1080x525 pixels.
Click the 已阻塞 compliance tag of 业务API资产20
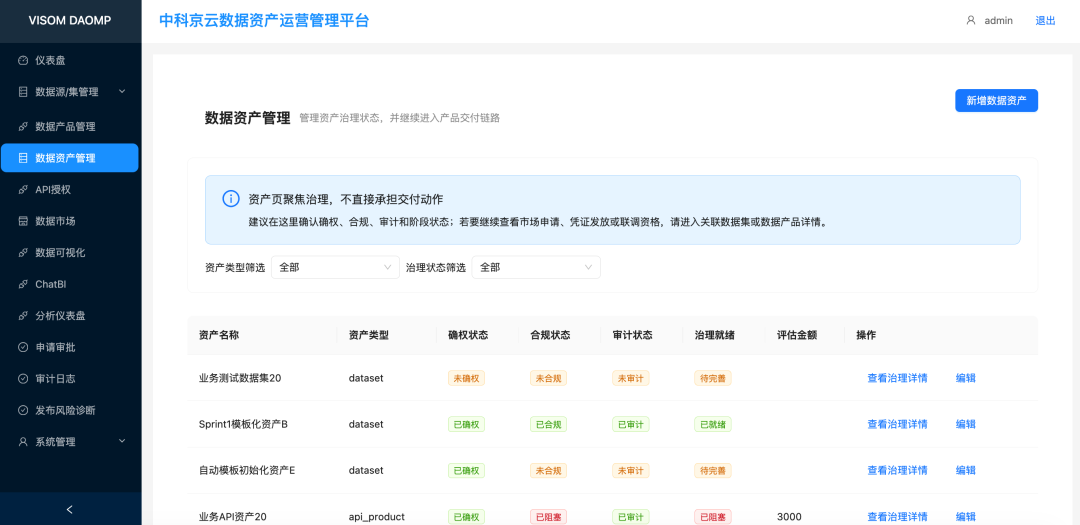click(x=548, y=516)
